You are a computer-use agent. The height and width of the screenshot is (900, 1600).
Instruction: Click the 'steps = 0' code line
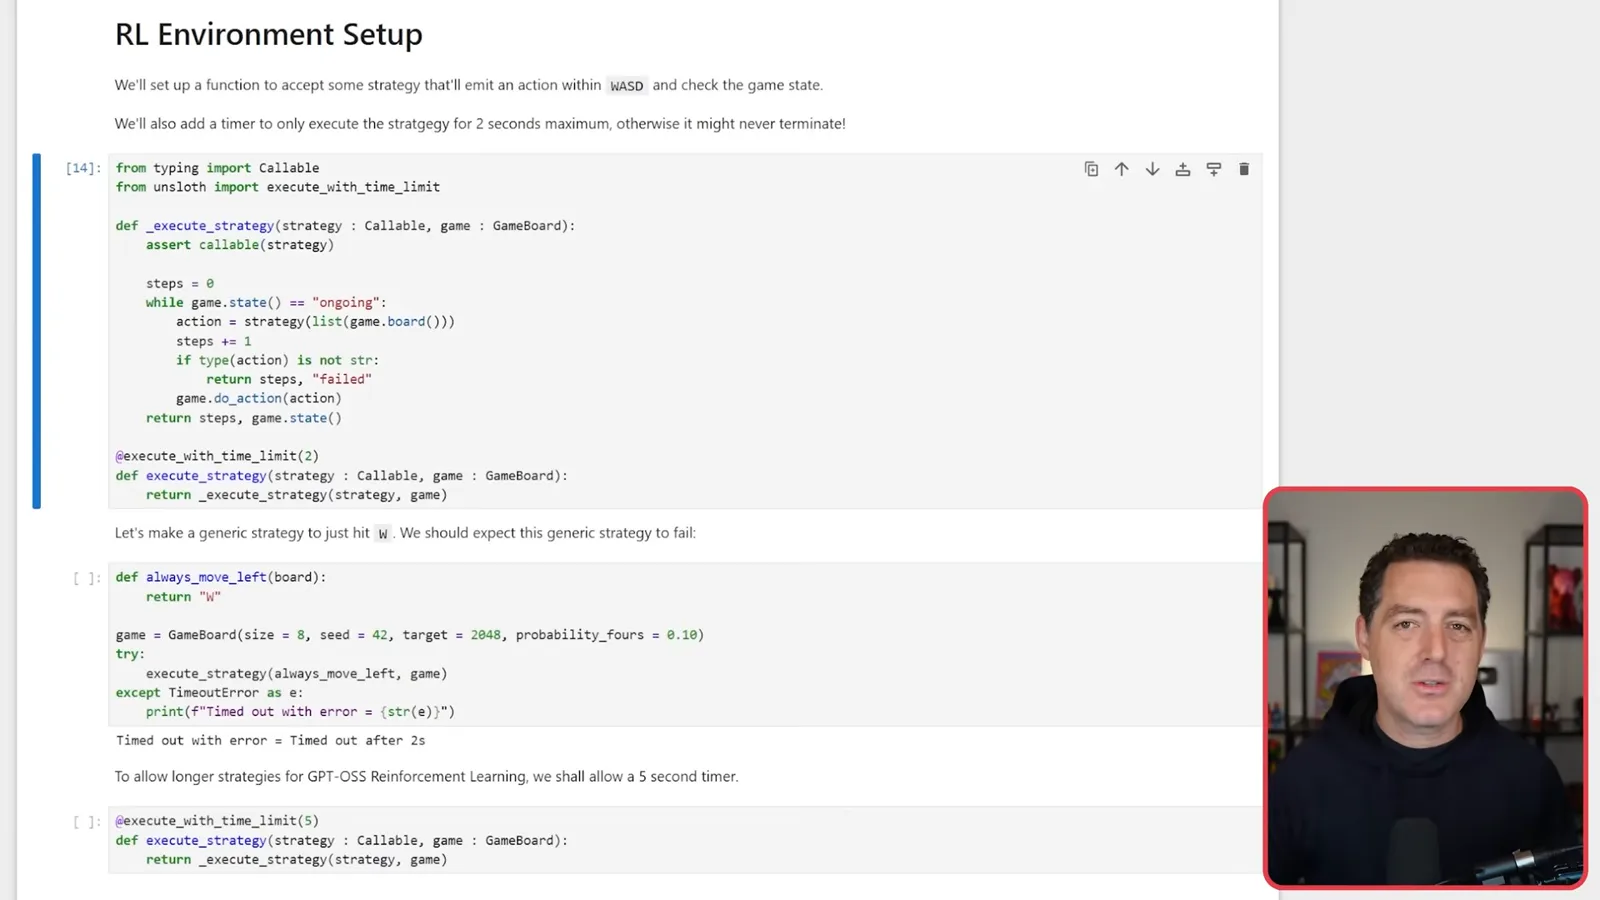[180, 284]
